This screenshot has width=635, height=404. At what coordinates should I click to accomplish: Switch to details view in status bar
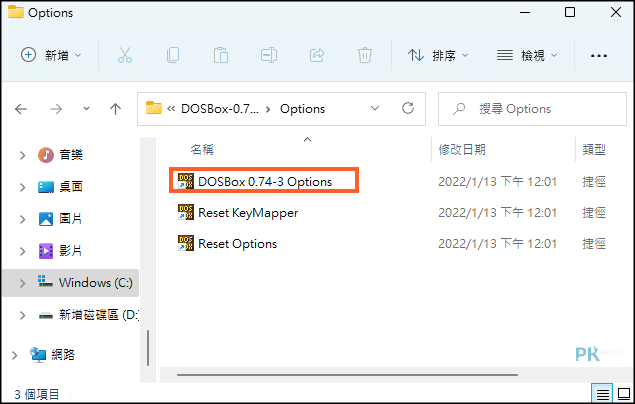[x=603, y=394]
